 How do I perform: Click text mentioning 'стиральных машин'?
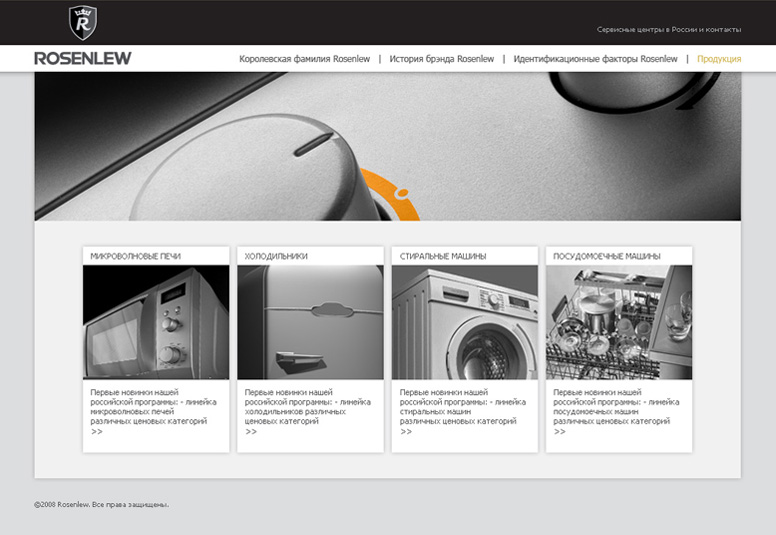(x=436, y=411)
